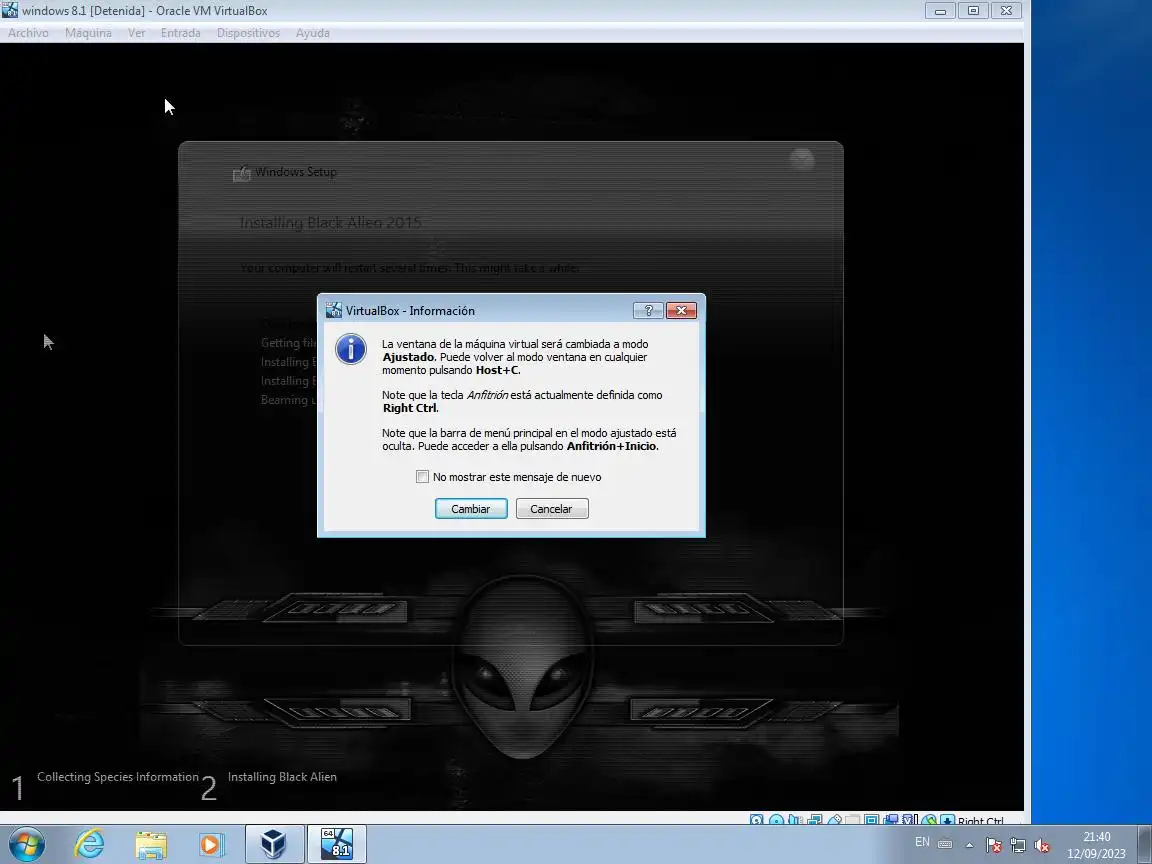Click the VirtualBox window title bar icon

tap(10, 10)
